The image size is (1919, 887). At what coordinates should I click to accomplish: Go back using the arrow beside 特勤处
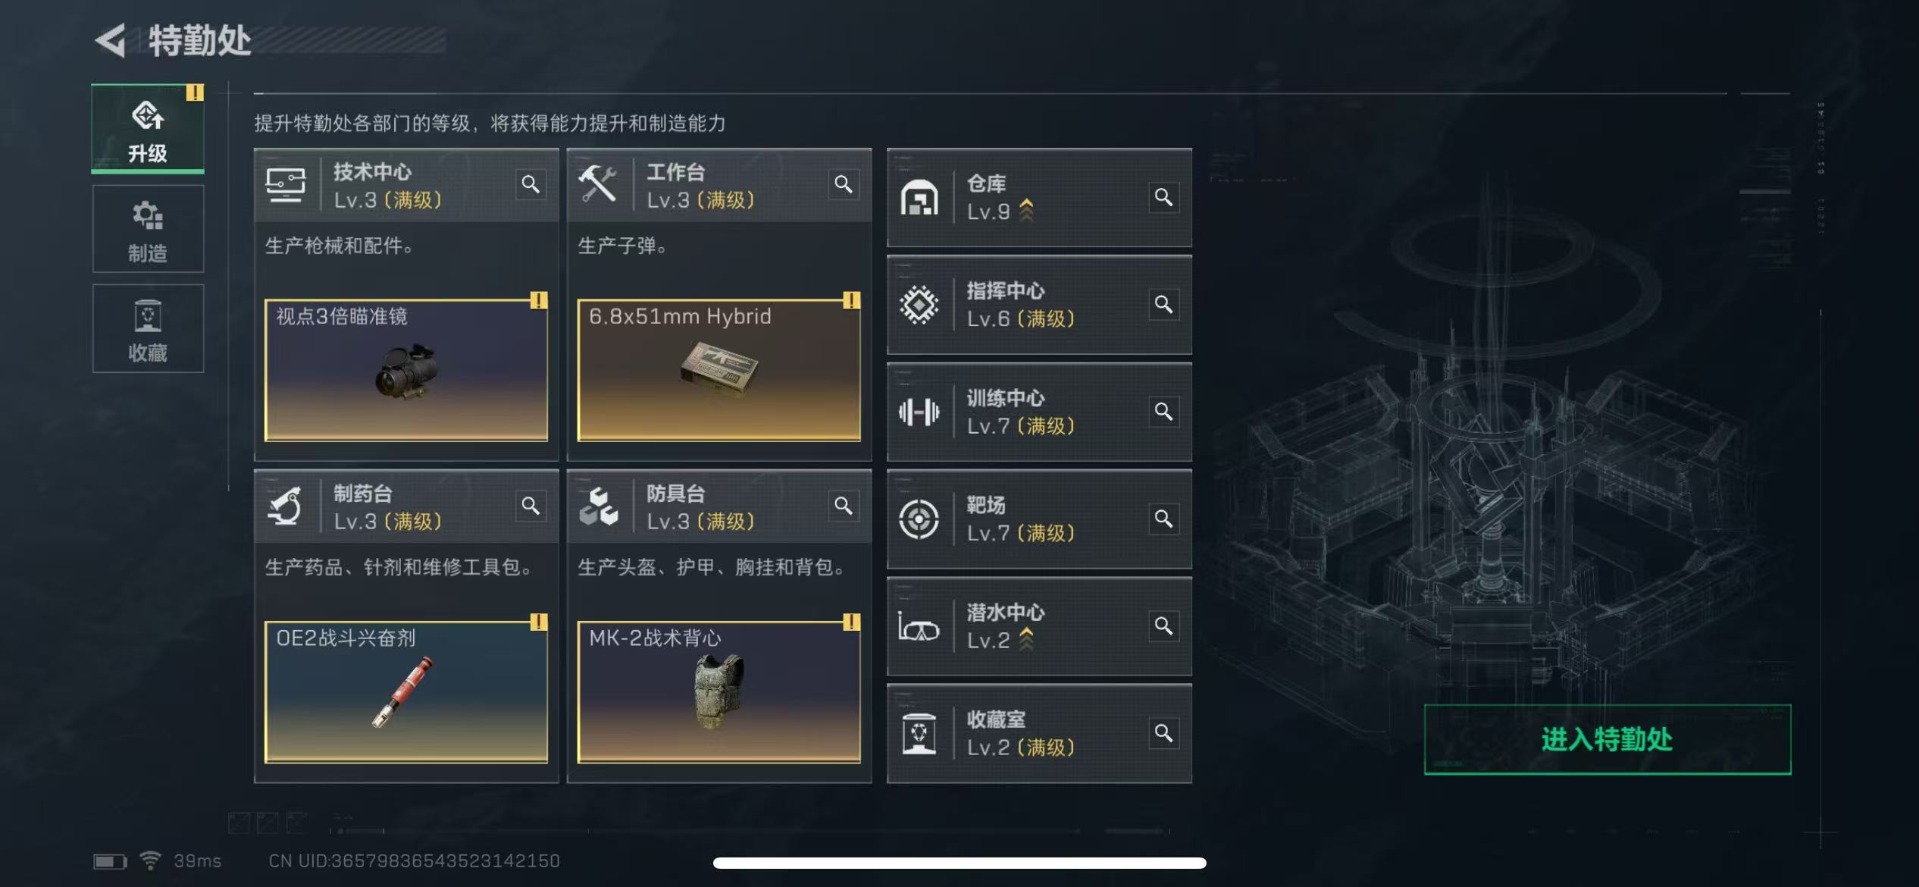coord(110,40)
